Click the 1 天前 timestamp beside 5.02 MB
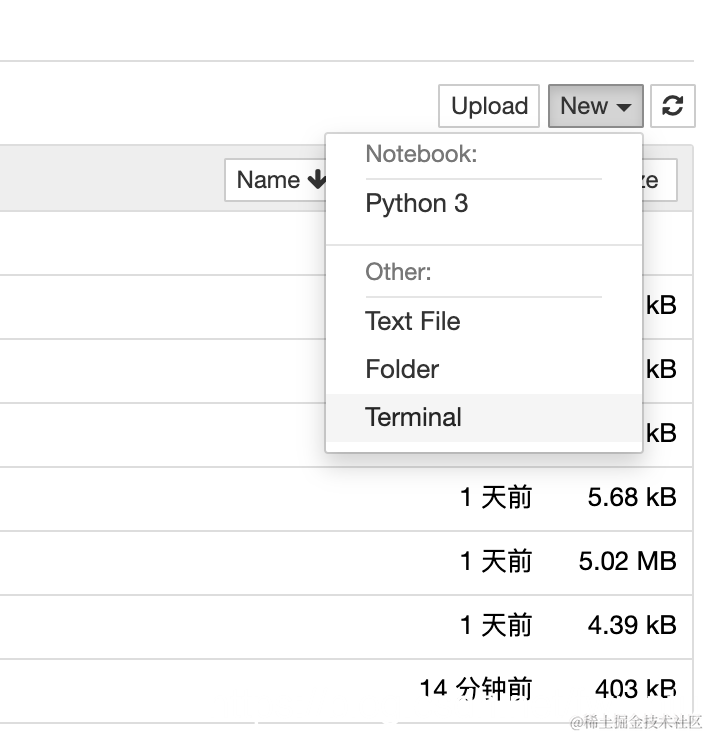 [x=496, y=561]
